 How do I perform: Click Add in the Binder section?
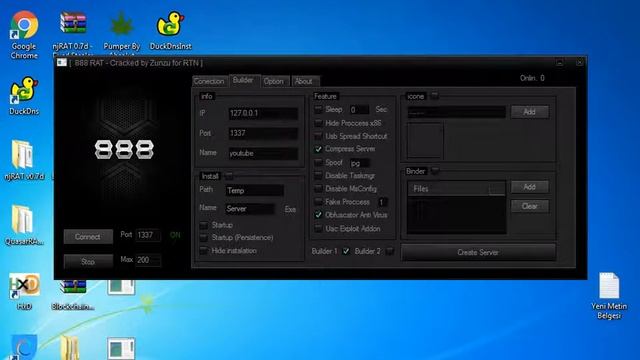tap(529, 187)
